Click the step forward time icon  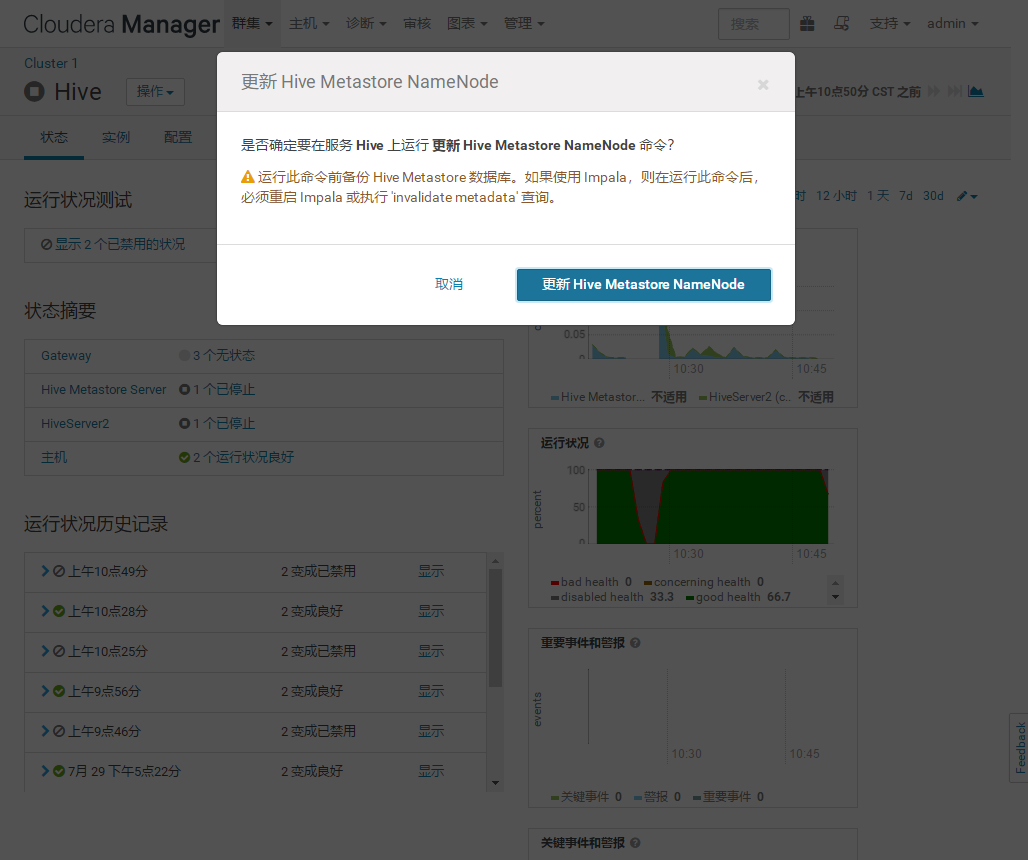coord(934,91)
